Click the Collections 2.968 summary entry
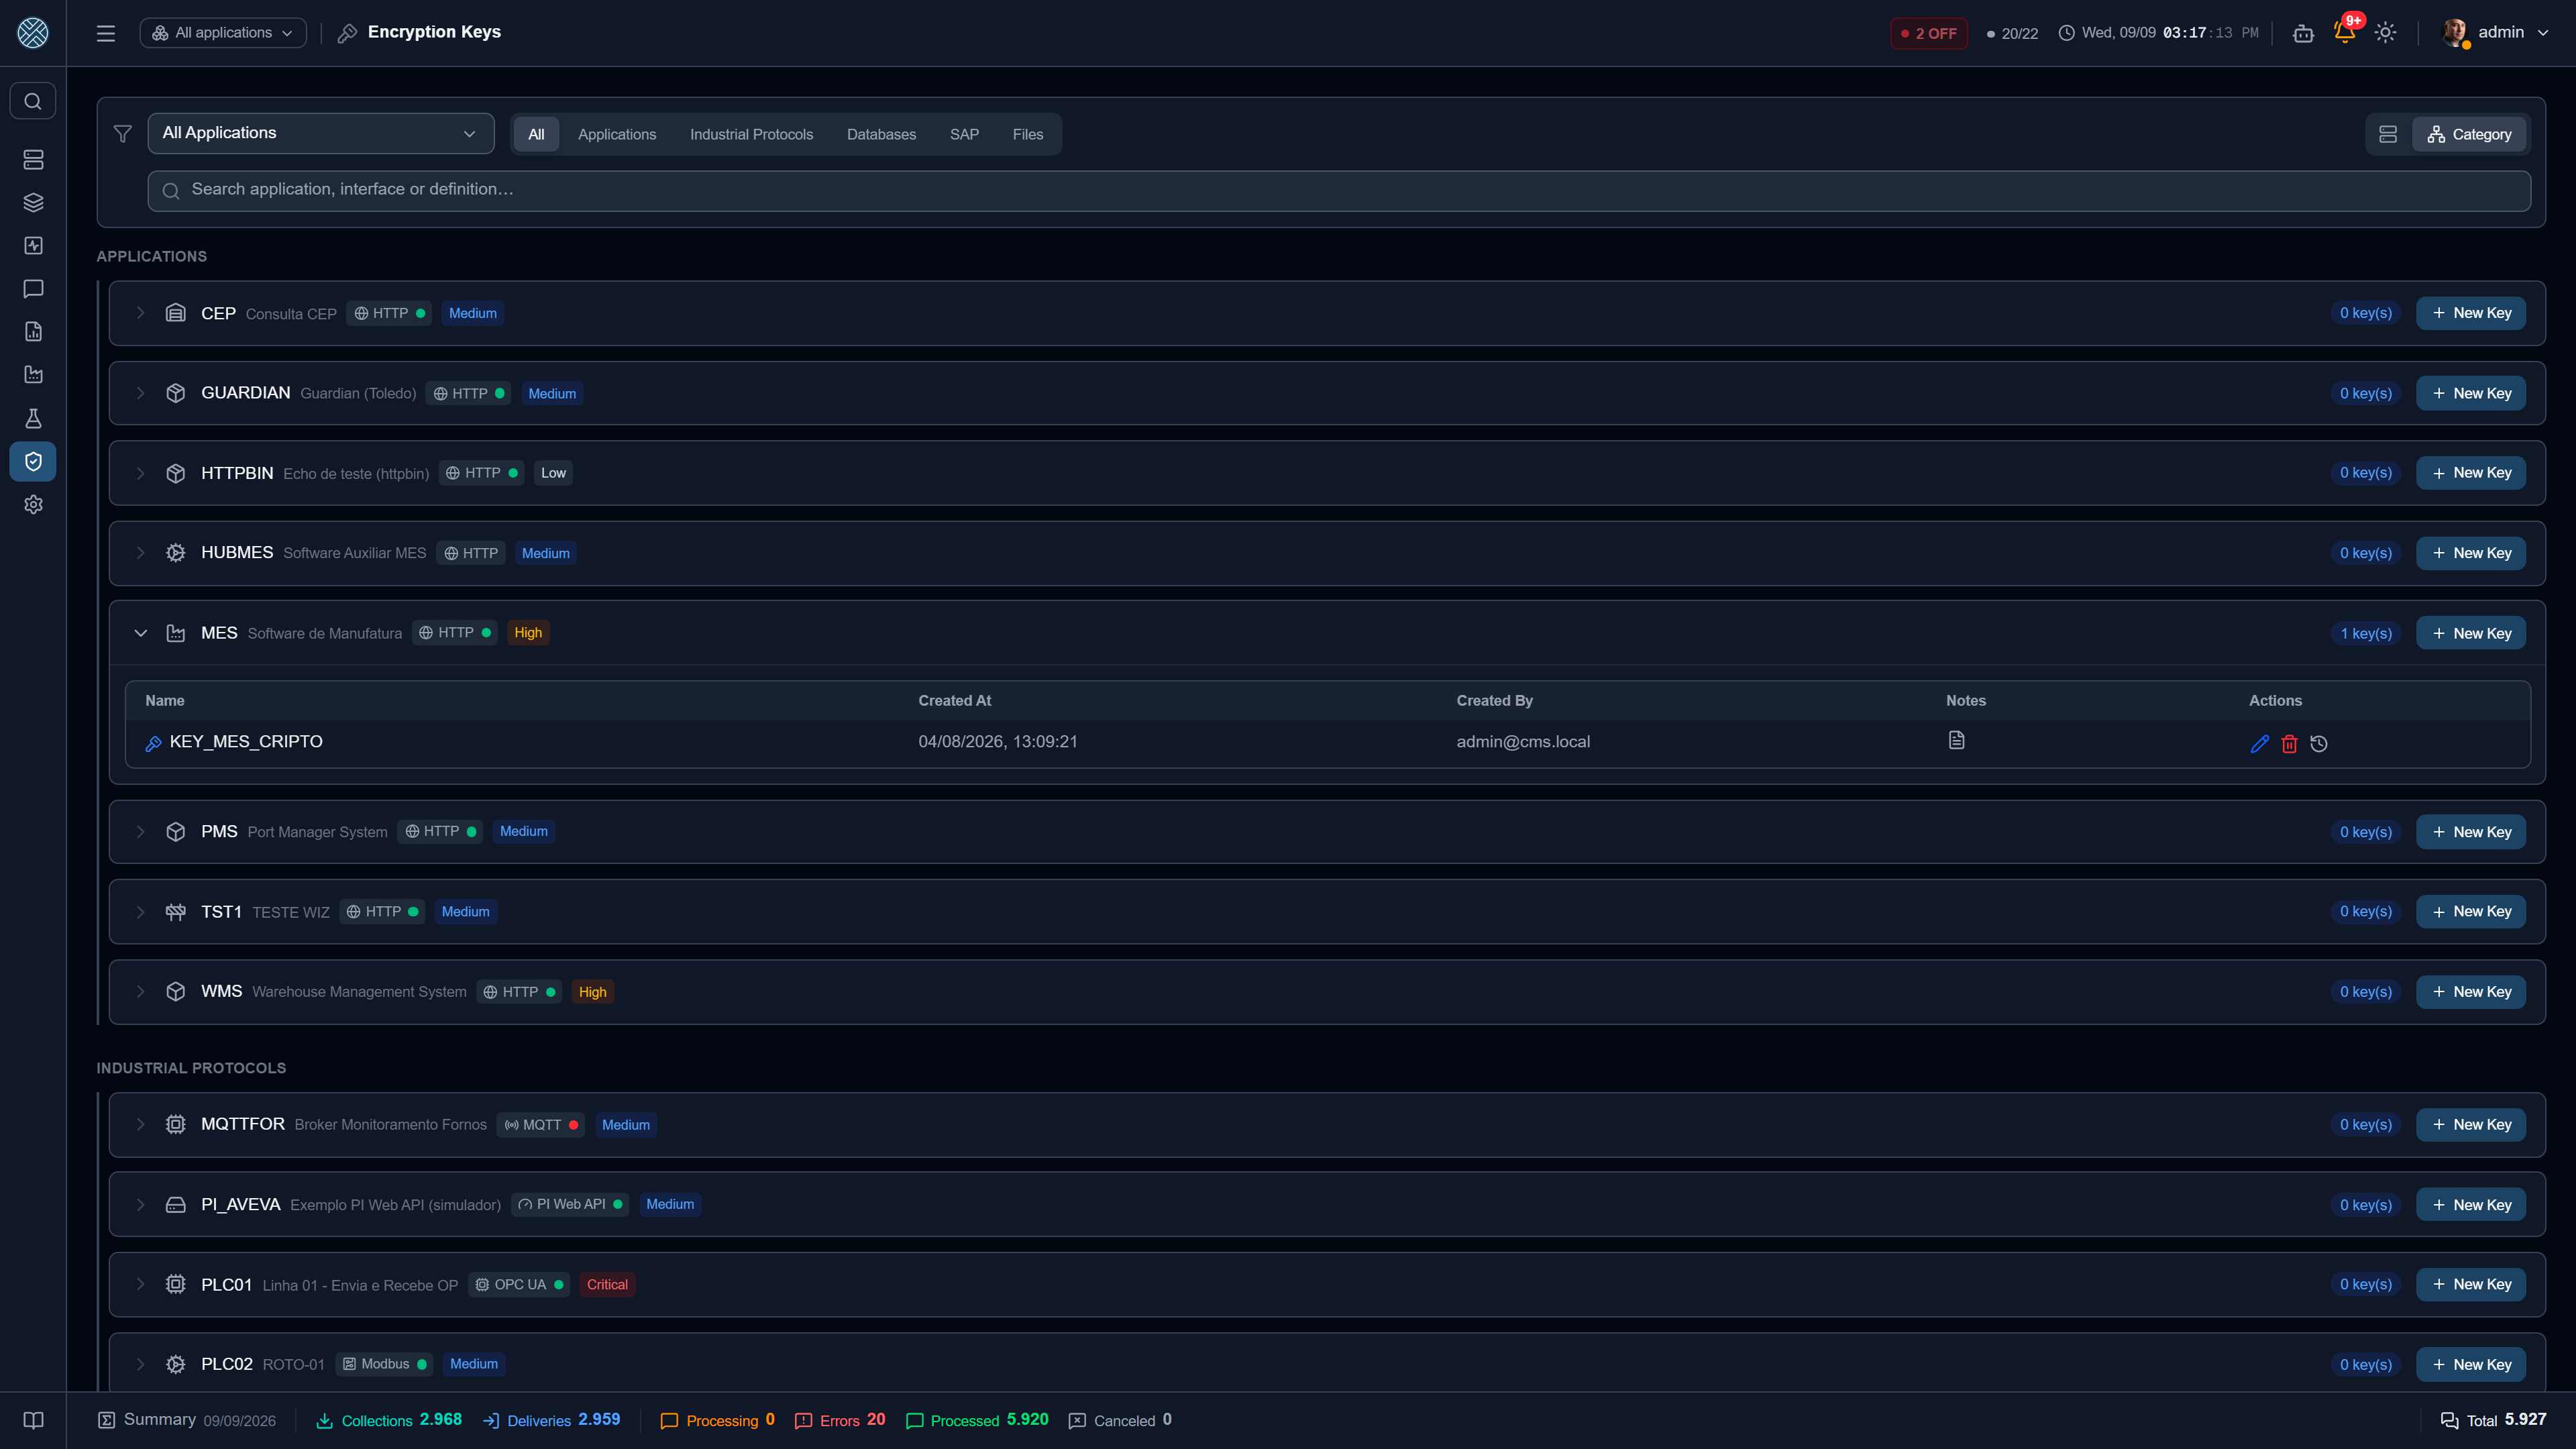 point(389,1420)
